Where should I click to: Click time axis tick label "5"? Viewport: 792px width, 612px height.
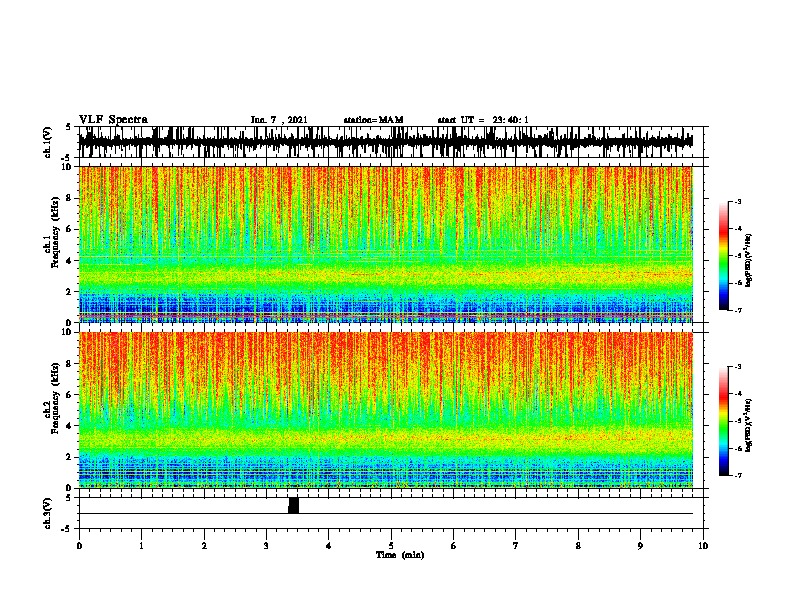(x=391, y=545)
